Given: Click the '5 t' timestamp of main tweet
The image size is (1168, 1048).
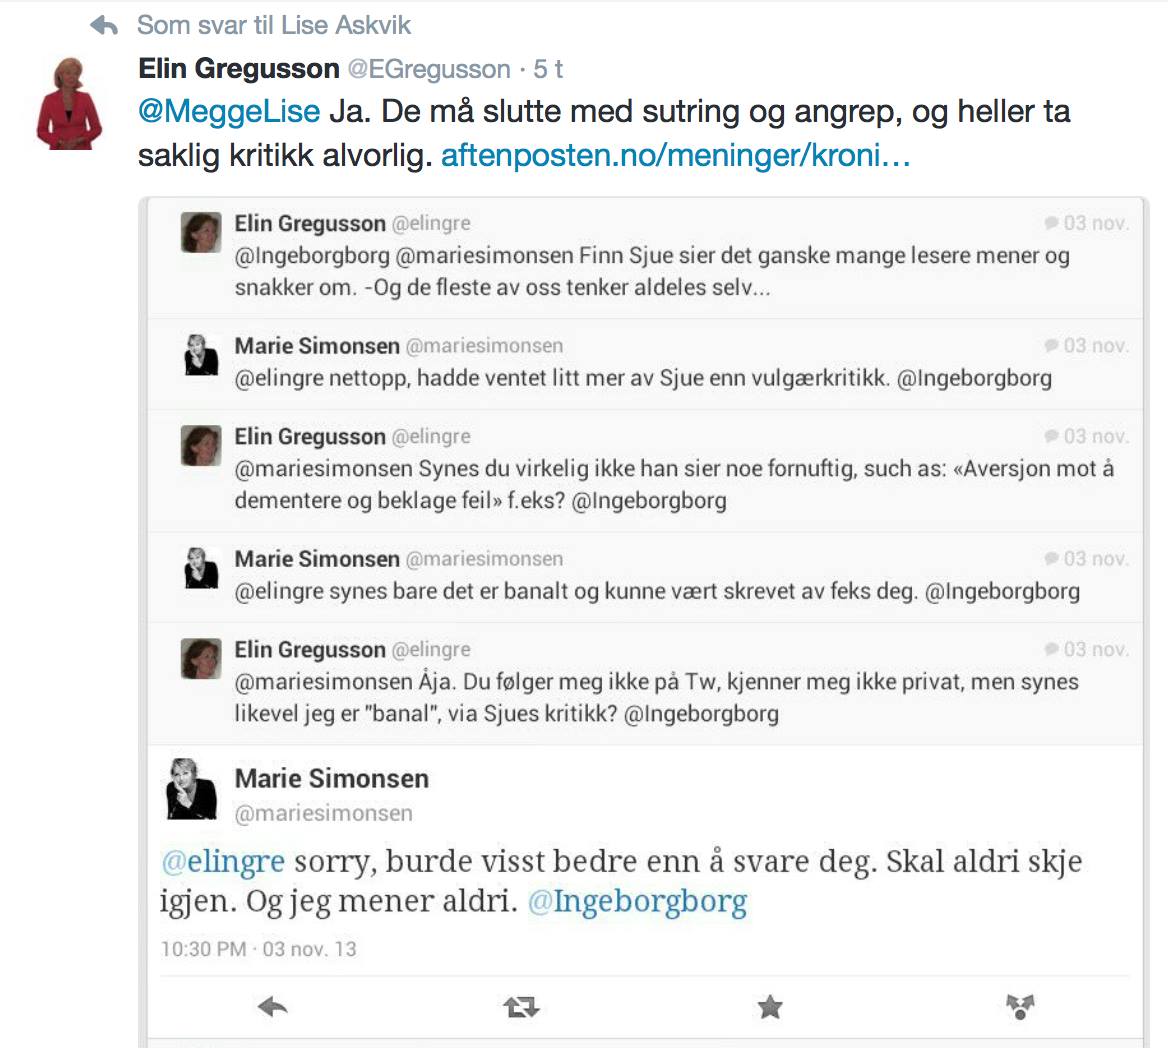Looking at the screenshot, I should point(548,69).
